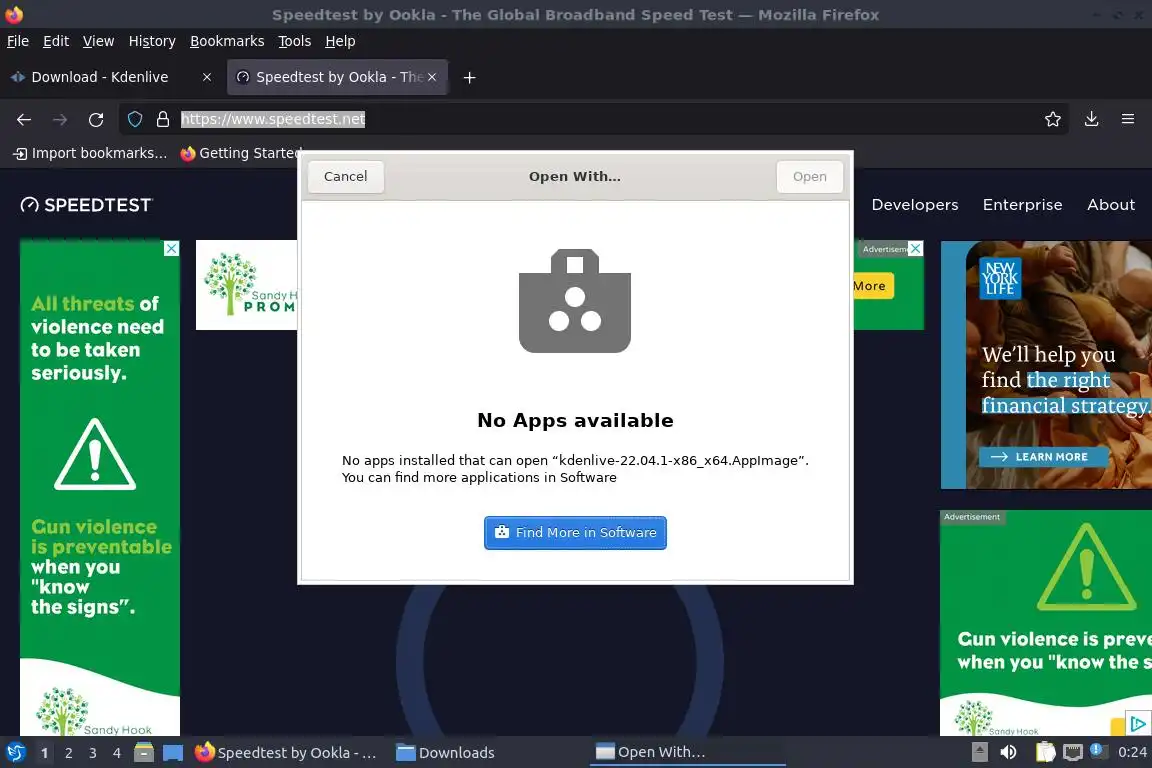1152x768 pixels.
Task: Activate Speedtest by Ookla taskbar window
Action: coord(289,752)
